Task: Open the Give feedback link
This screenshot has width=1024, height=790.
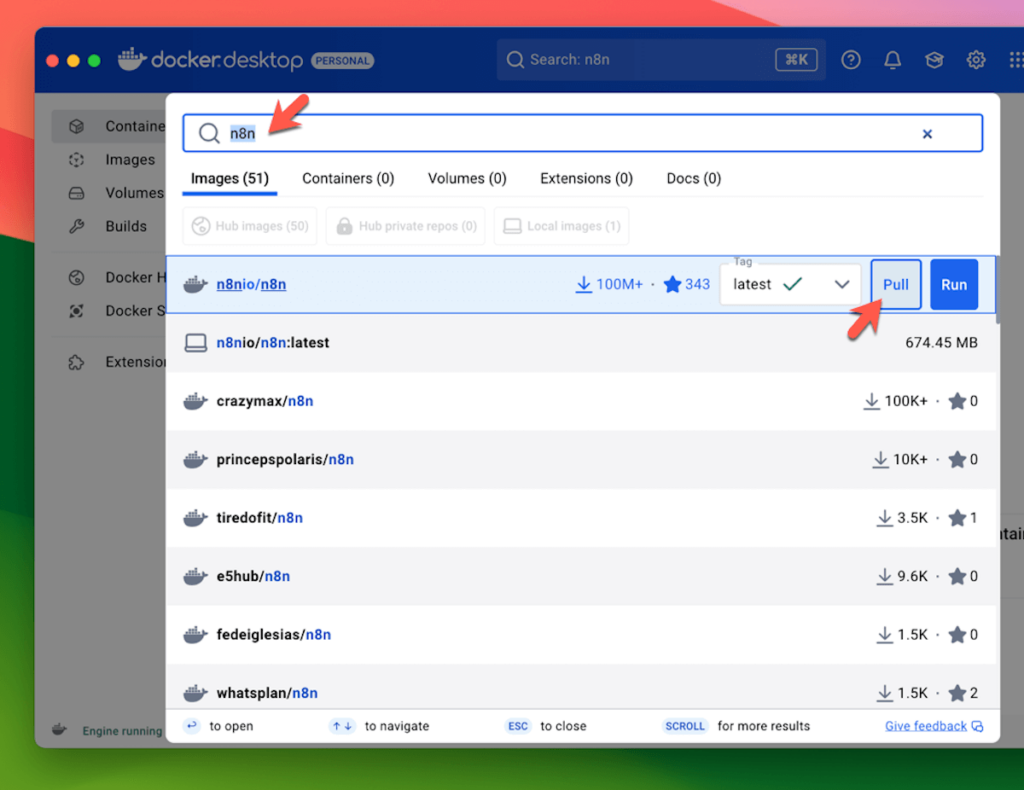Action: pyautogui.click(x=926, y=726)
